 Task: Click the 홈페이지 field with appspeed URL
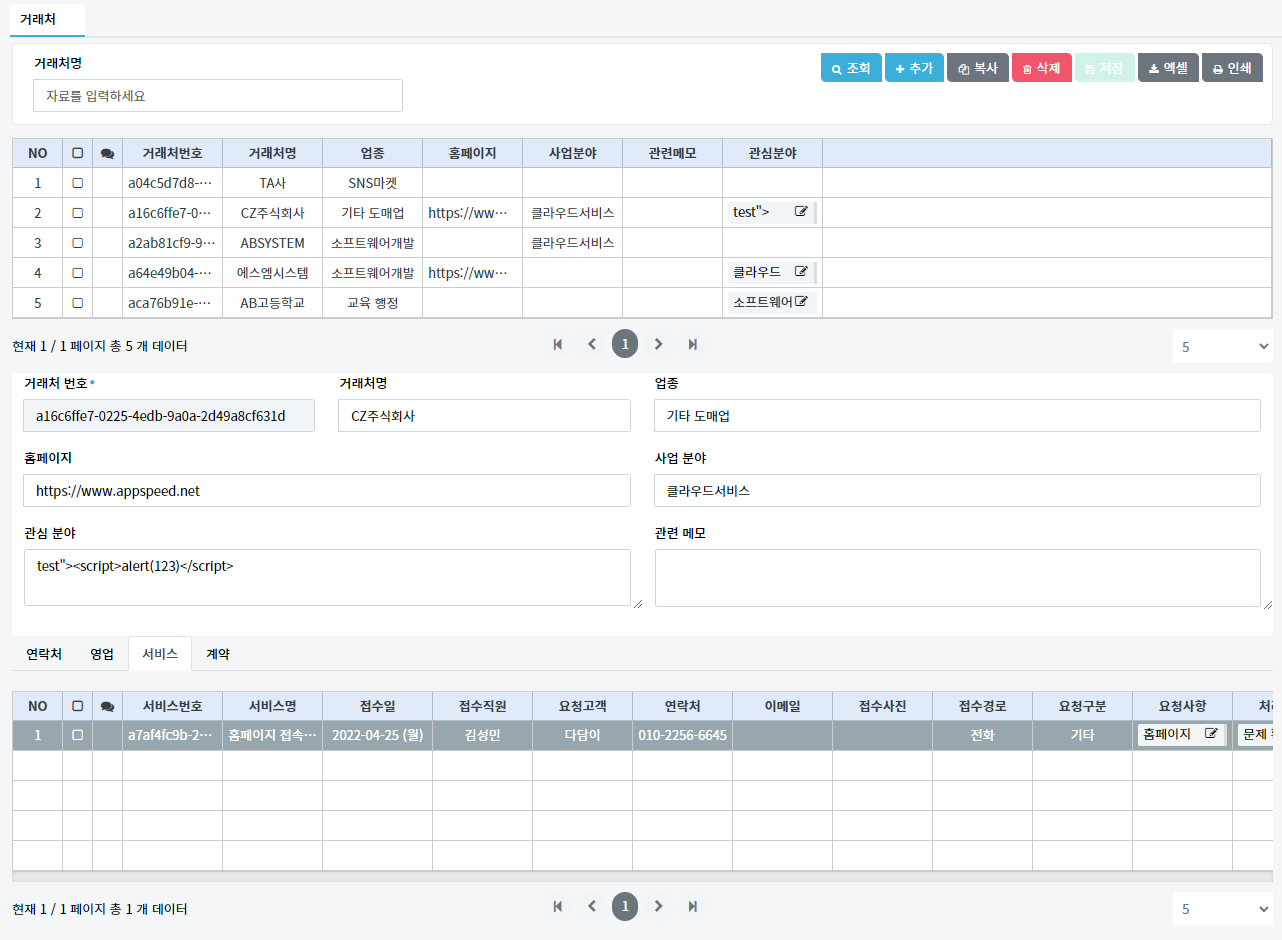click(x=327, y=491)
